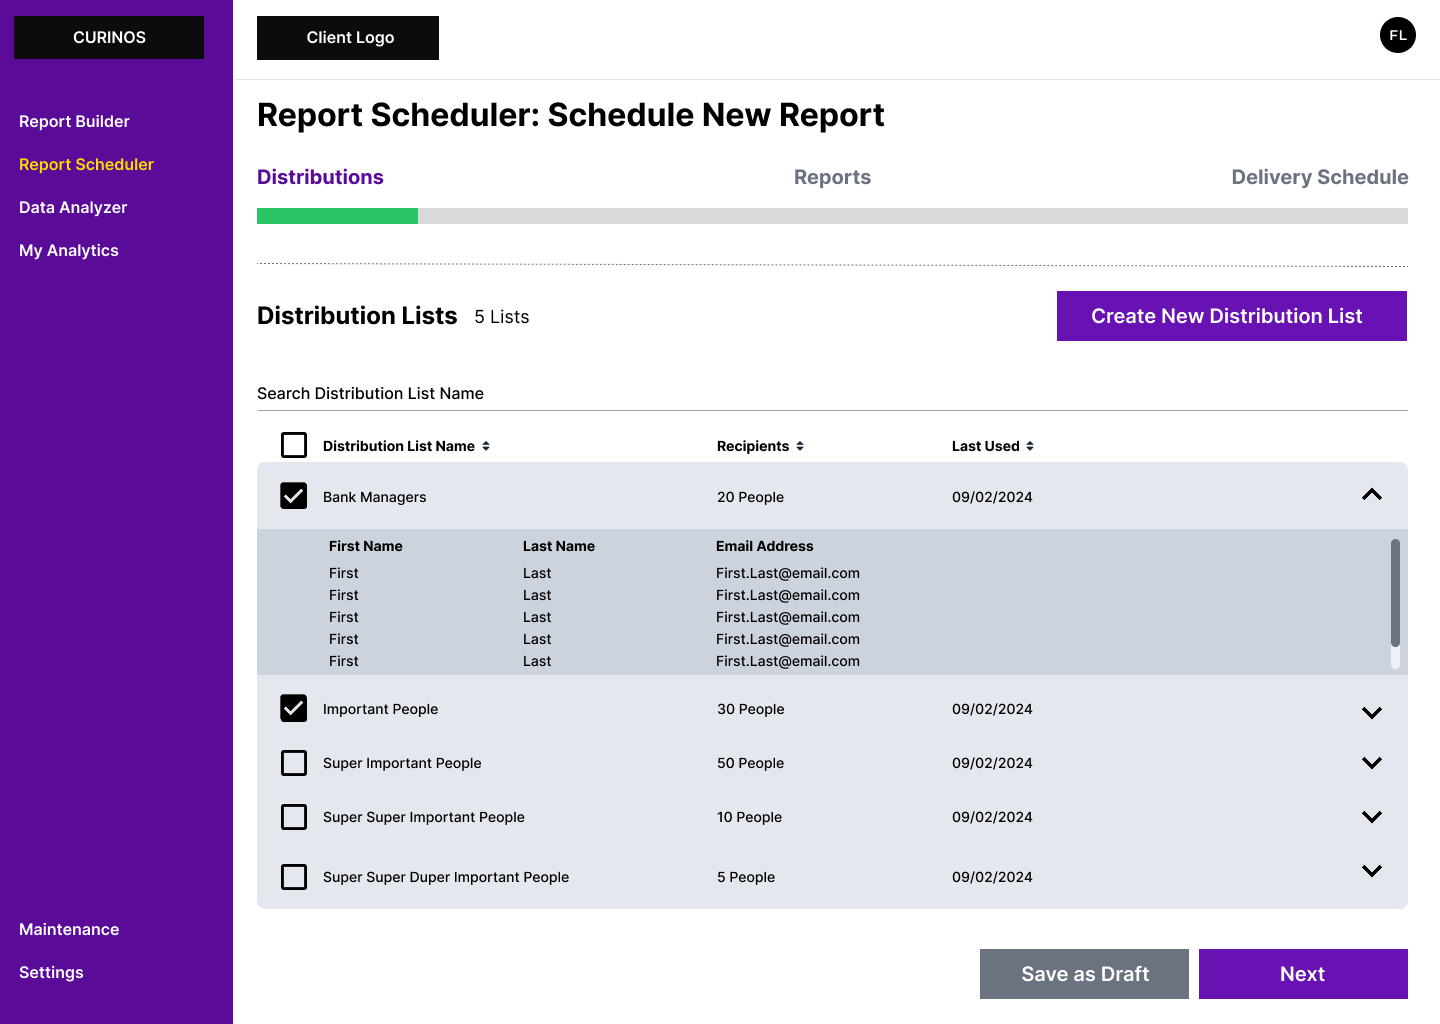Click the '5 People' recipients cell
Screen dimensions: 1440x1024
coord(746,877)
